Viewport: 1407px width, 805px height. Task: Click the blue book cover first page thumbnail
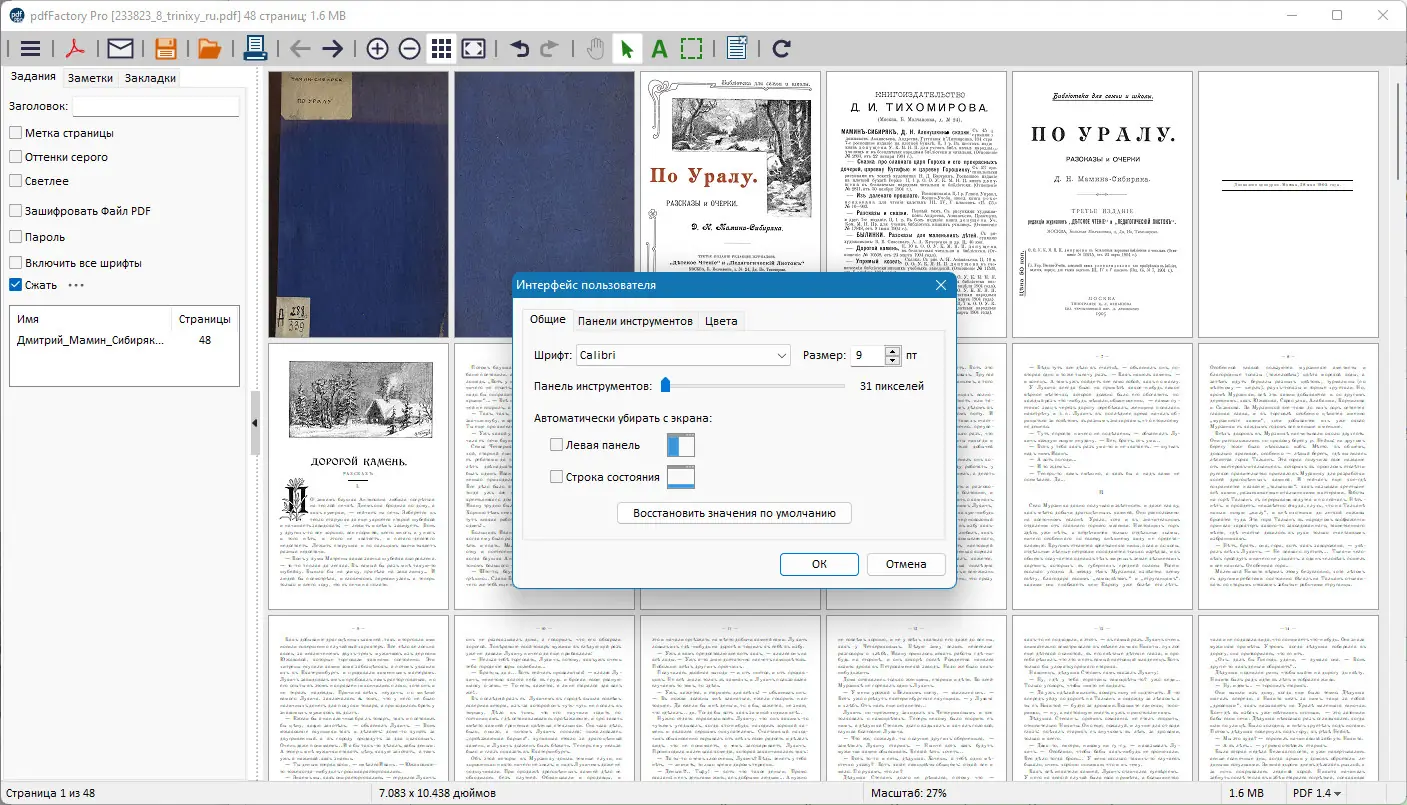(357, 204)
